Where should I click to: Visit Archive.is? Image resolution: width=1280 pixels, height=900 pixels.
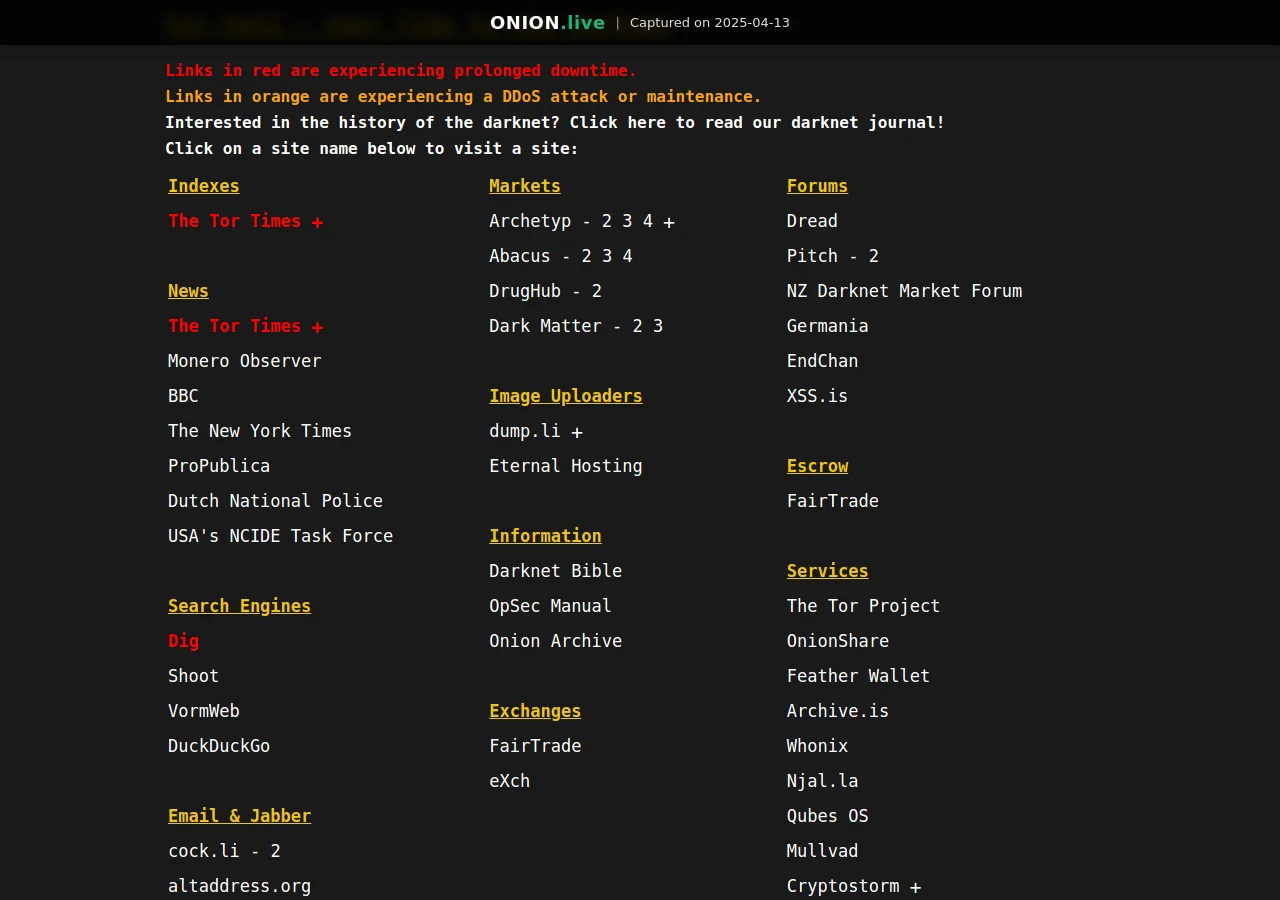point(838,711)
